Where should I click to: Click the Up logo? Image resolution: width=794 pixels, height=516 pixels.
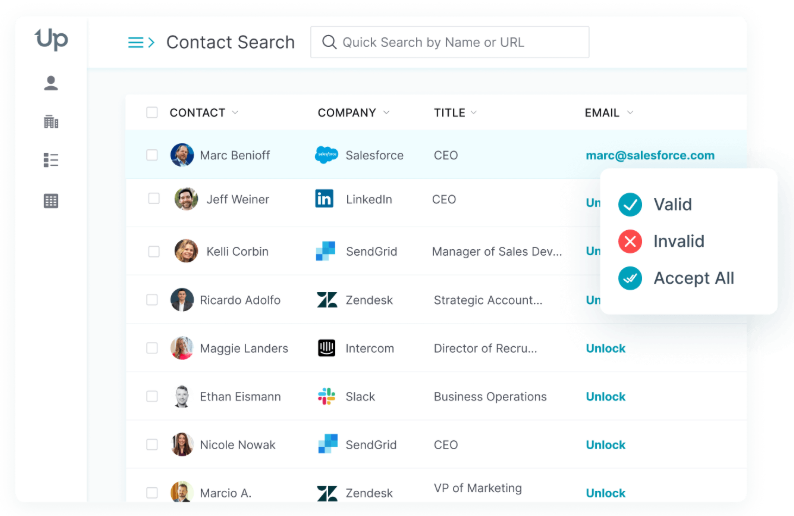click(51, 39)
